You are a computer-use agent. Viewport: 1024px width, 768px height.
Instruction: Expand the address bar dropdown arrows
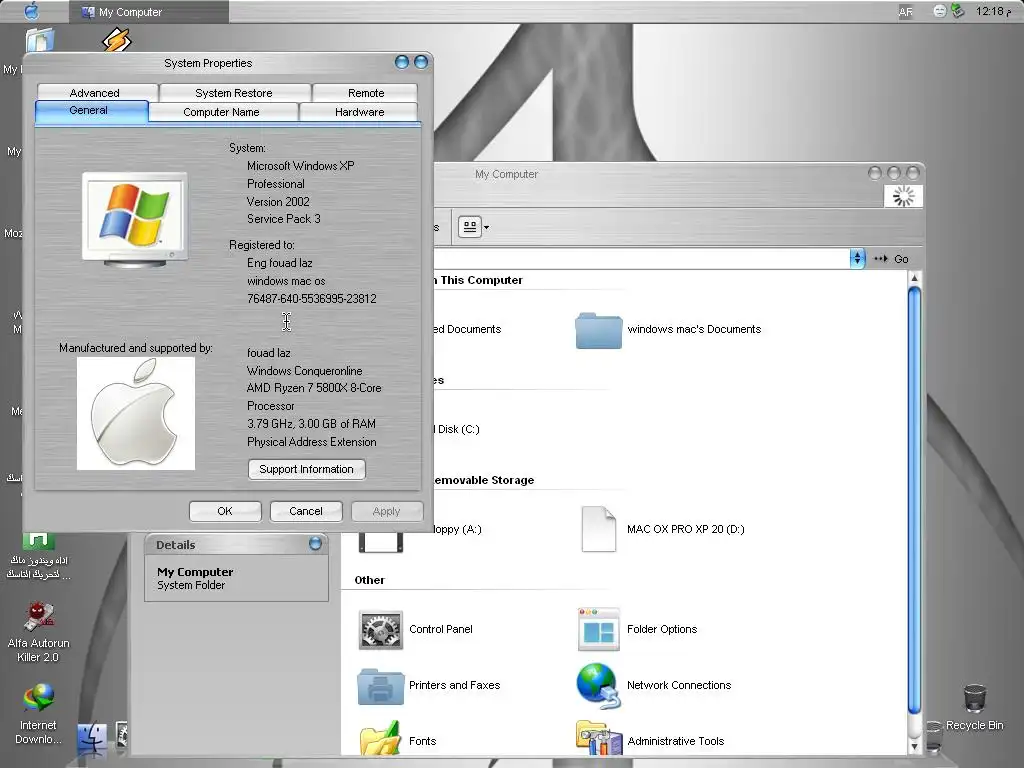(x=857, y=259)
